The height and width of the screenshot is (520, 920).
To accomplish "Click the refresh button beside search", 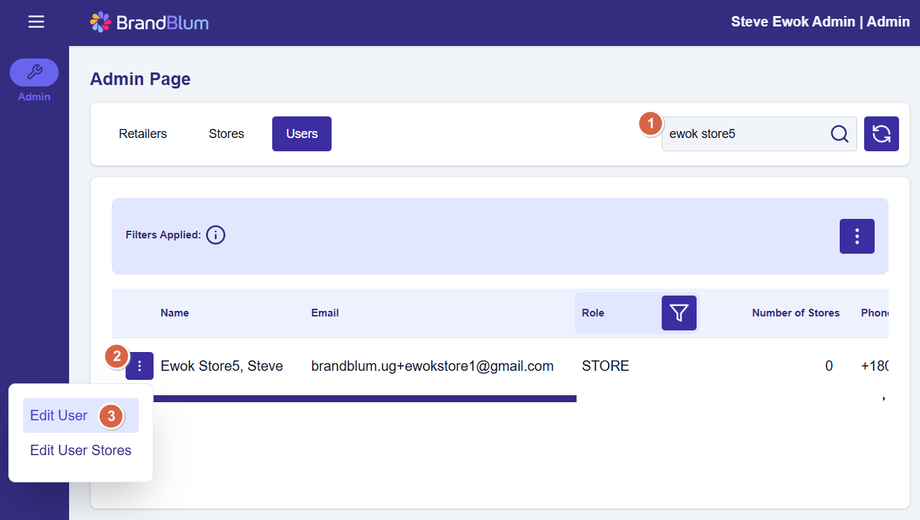I will click(881, 134).
